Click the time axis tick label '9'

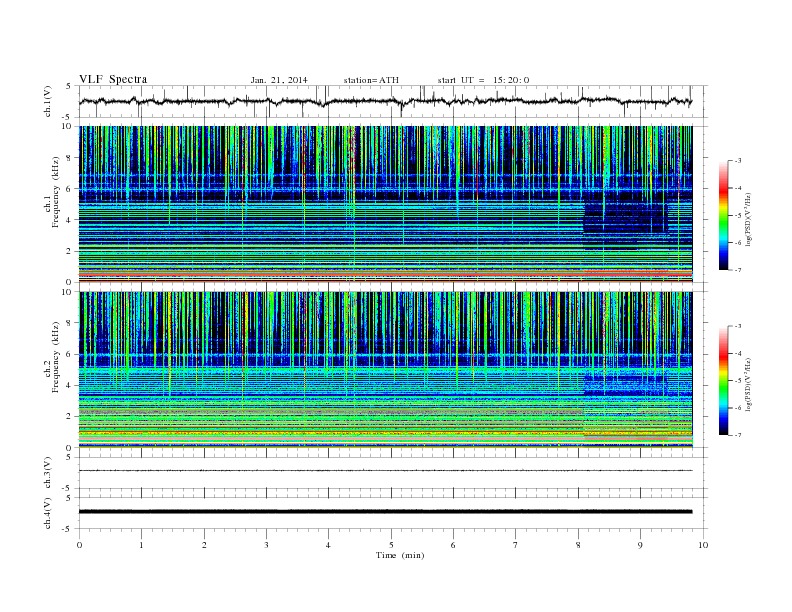tap(640, 545)
